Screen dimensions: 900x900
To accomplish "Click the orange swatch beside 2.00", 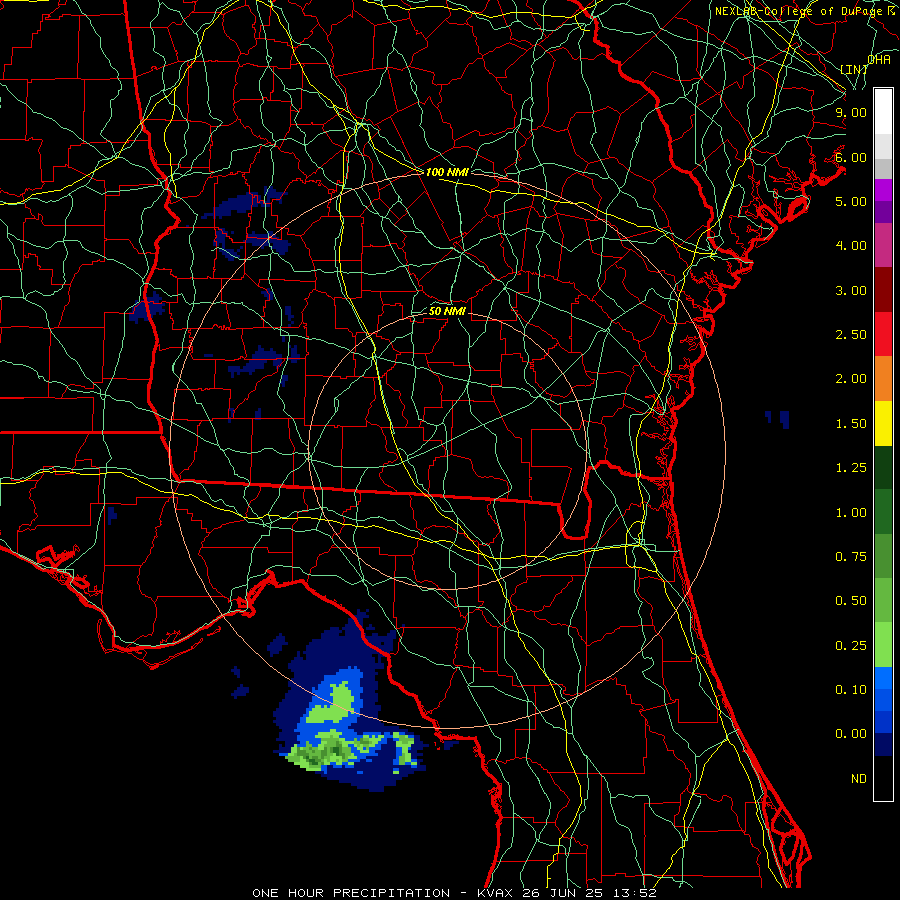I will (x=883, y=378).
